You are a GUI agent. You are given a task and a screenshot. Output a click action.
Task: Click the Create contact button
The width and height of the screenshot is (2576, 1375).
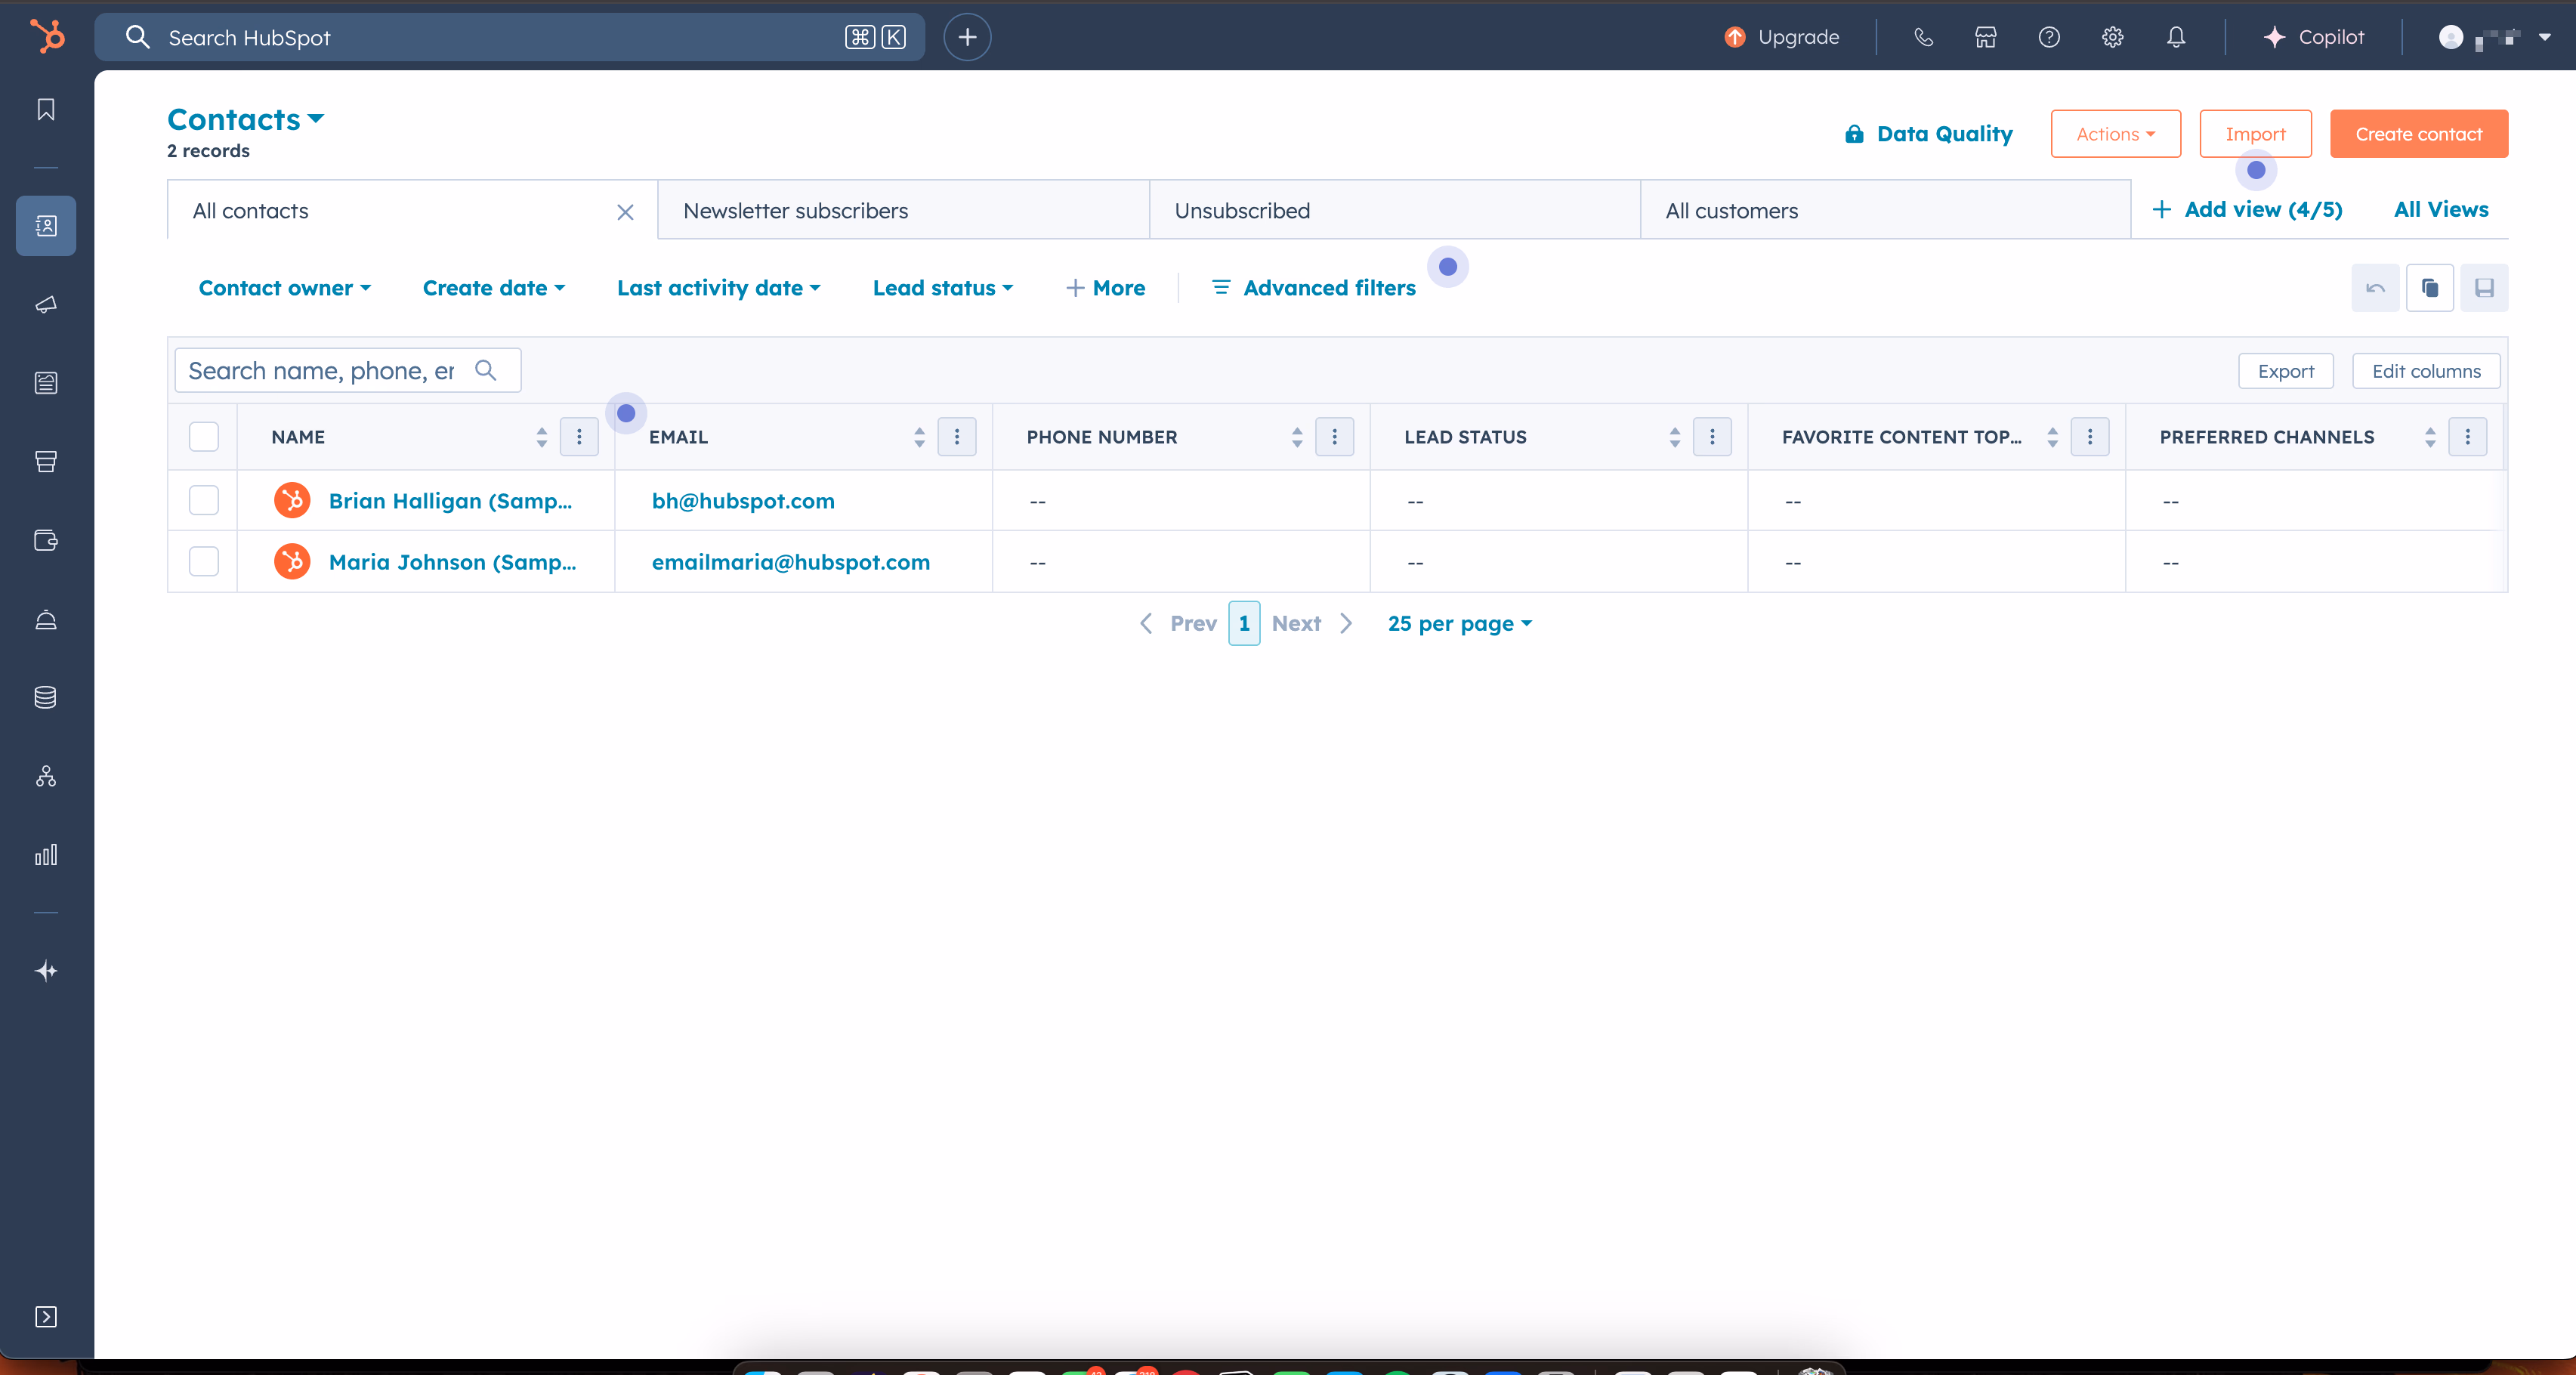(2419, 134)
